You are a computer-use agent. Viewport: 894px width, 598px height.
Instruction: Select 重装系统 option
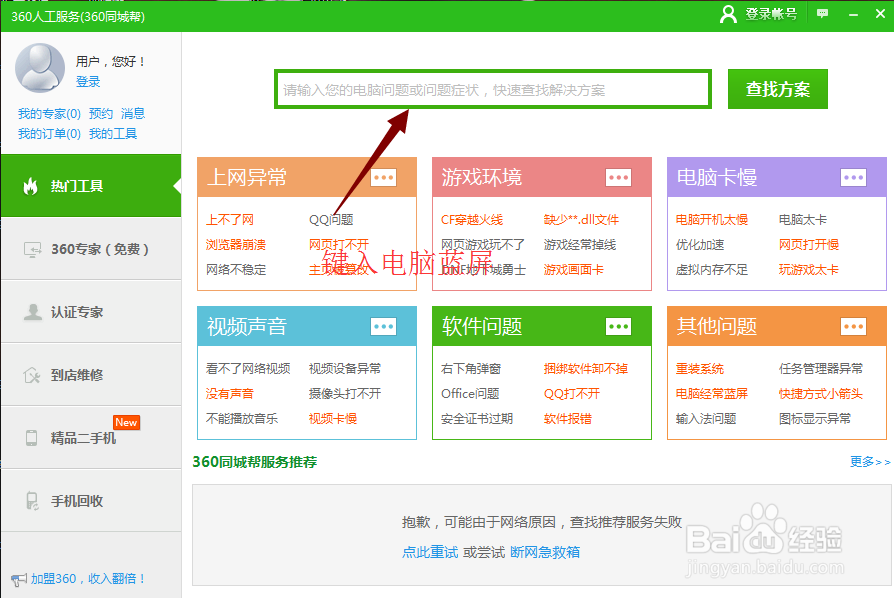[700, 368]
